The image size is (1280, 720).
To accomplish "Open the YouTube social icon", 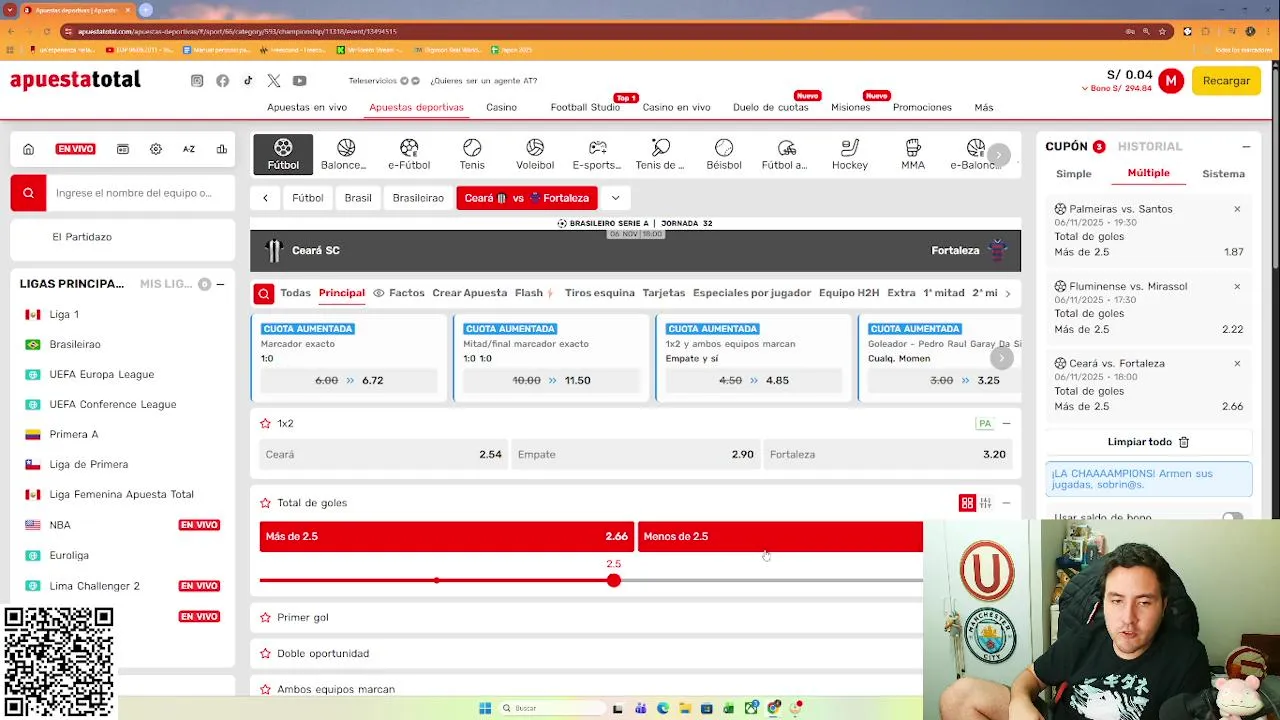I will (x=300, y=81).
